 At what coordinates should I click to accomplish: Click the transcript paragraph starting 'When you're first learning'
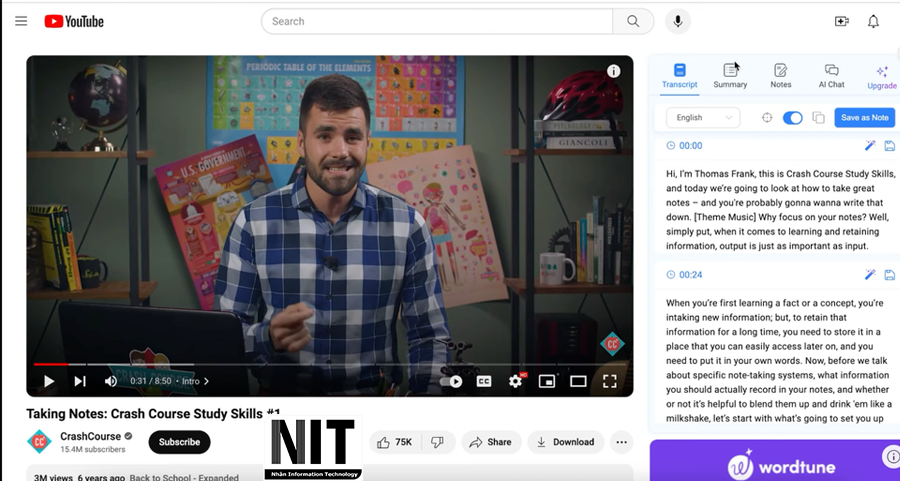779,360
